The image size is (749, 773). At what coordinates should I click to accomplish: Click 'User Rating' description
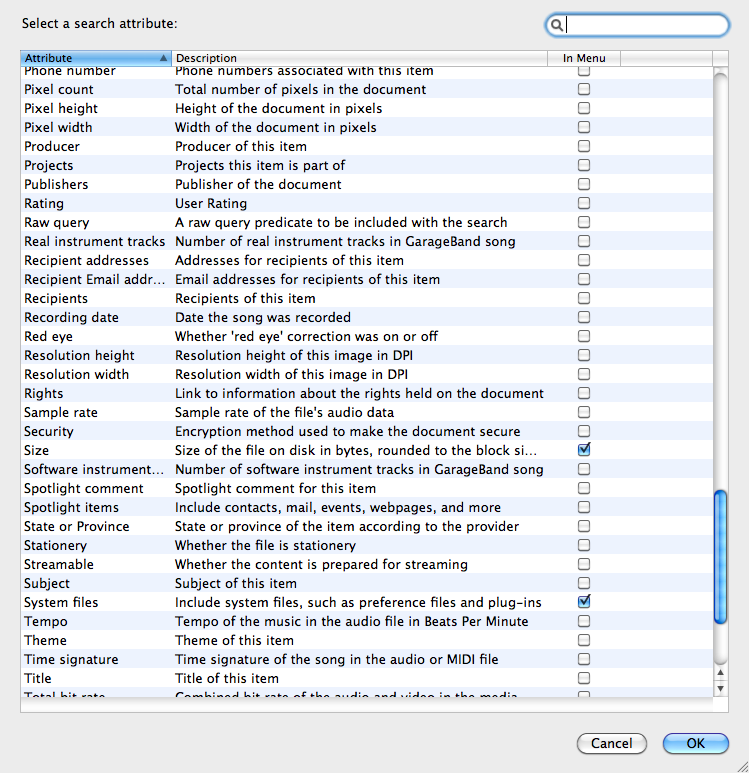tap(211, 203)
